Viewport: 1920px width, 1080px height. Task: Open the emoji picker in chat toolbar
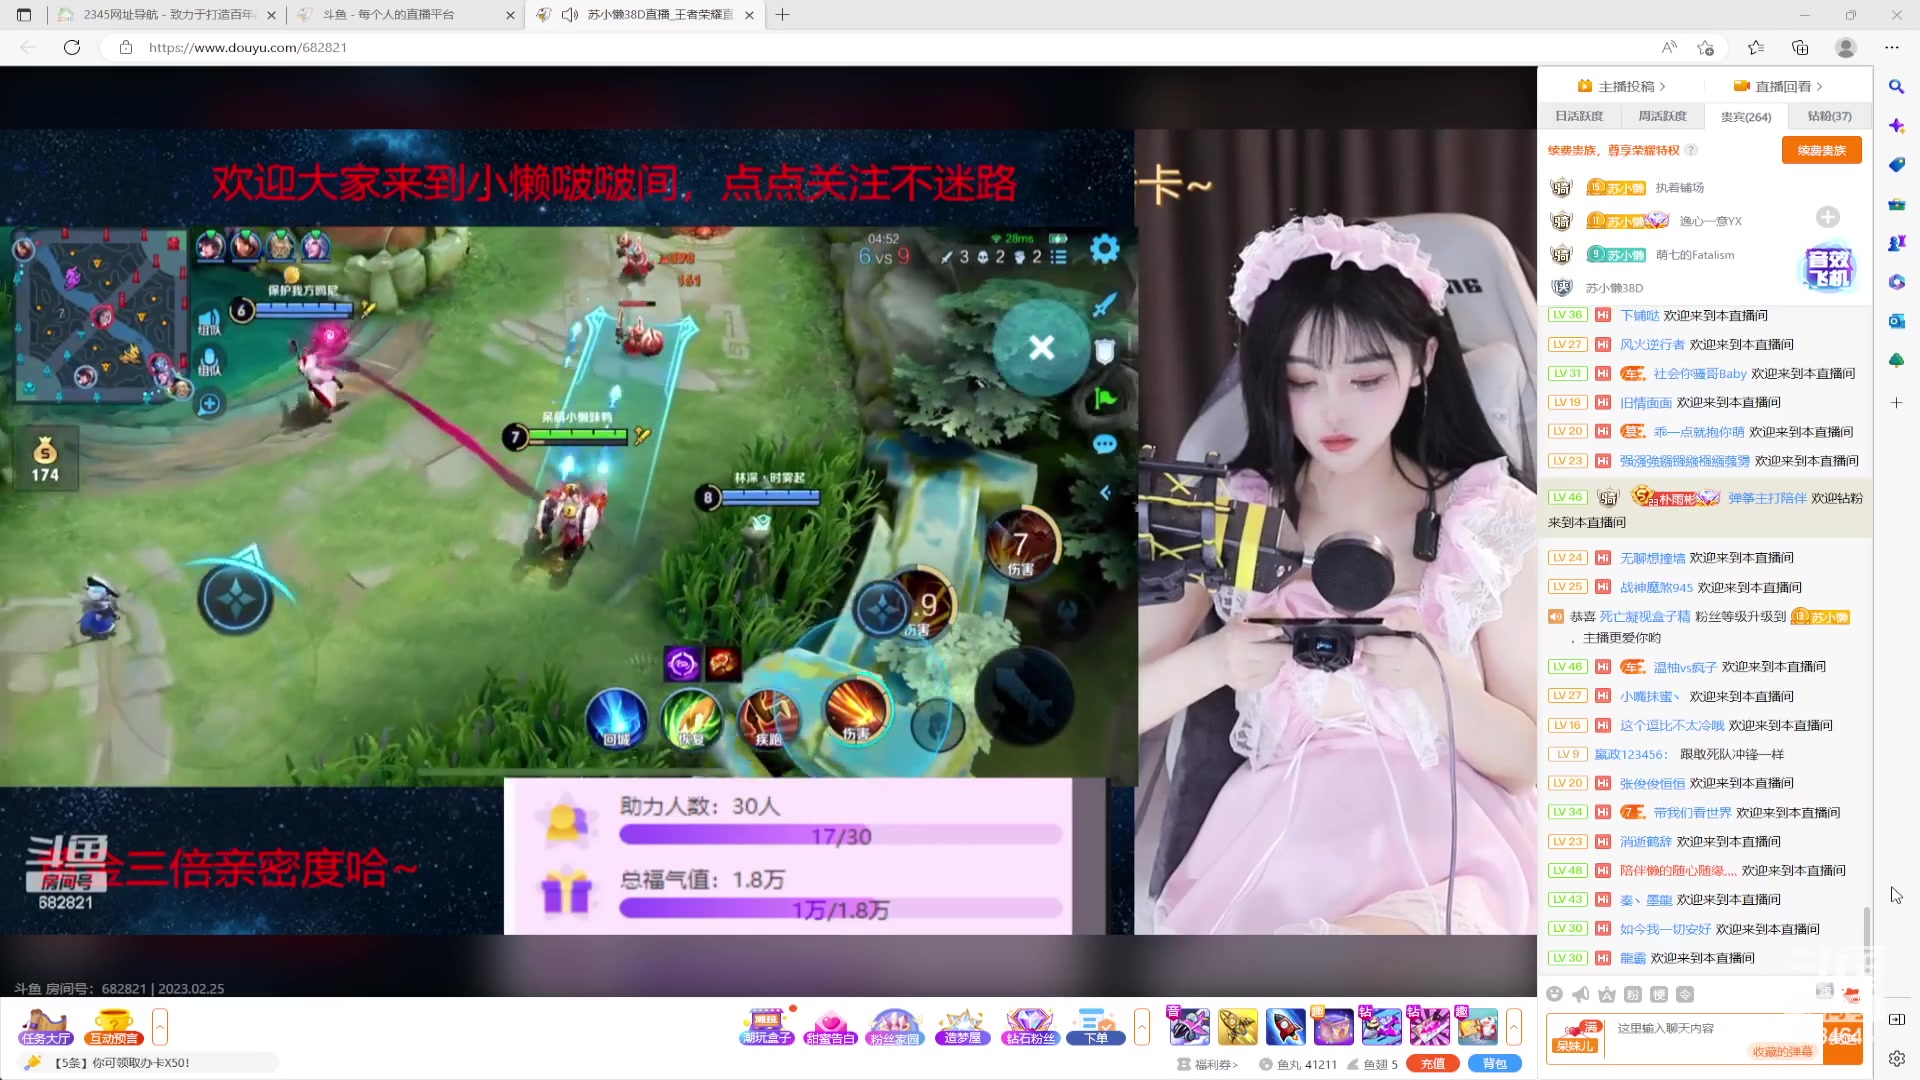pos(1554,994)
